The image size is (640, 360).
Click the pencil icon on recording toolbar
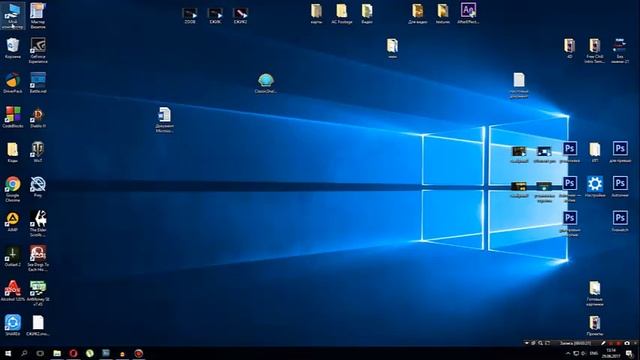[603, 343]
